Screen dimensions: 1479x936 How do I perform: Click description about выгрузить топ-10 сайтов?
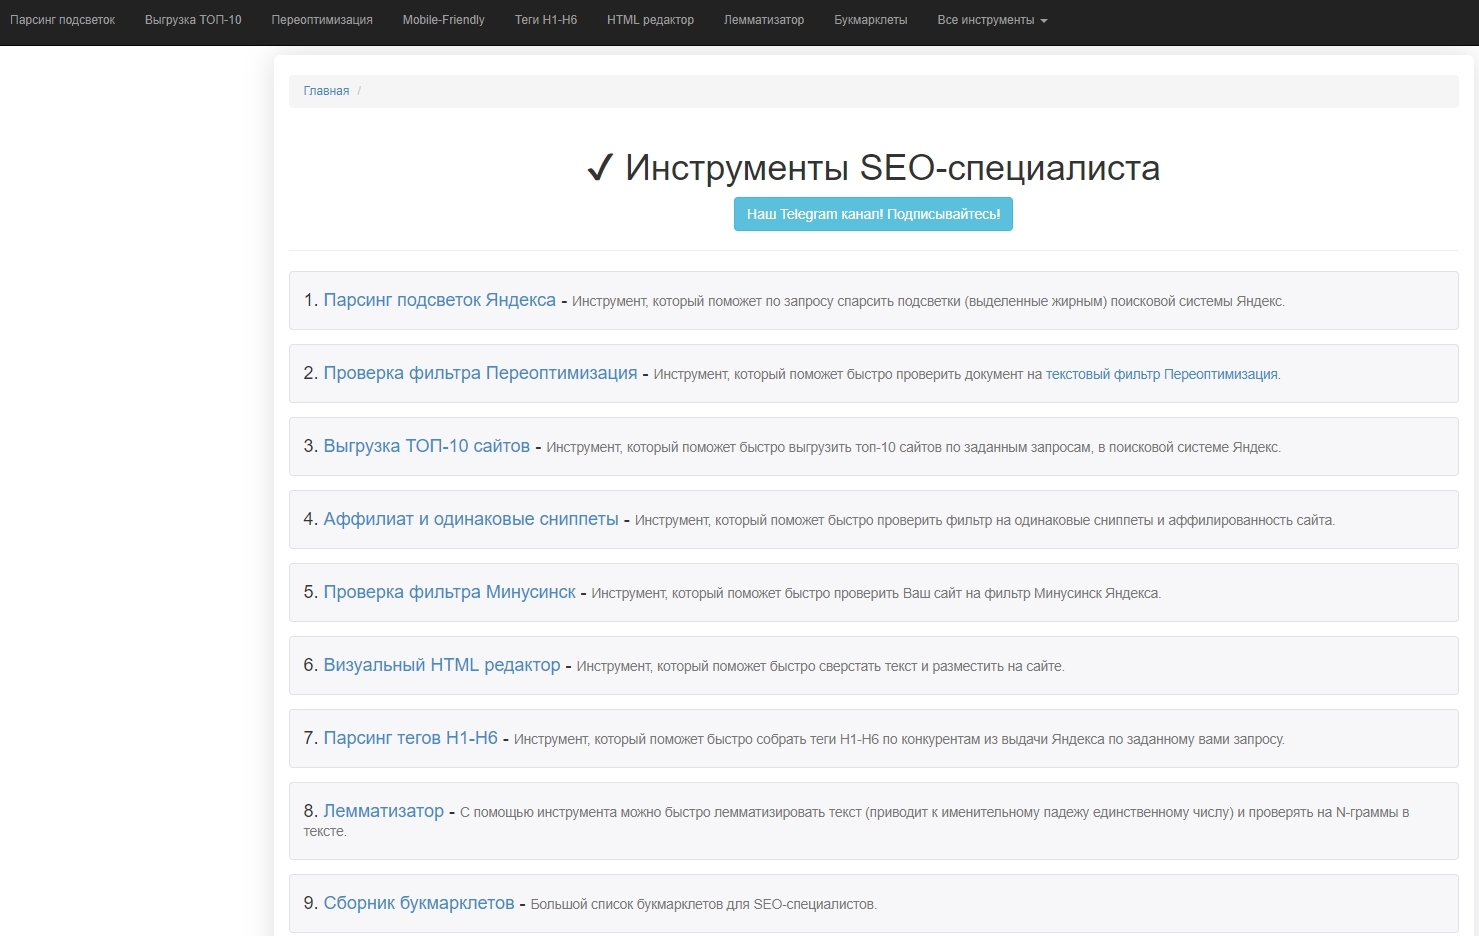pos(913,447)
